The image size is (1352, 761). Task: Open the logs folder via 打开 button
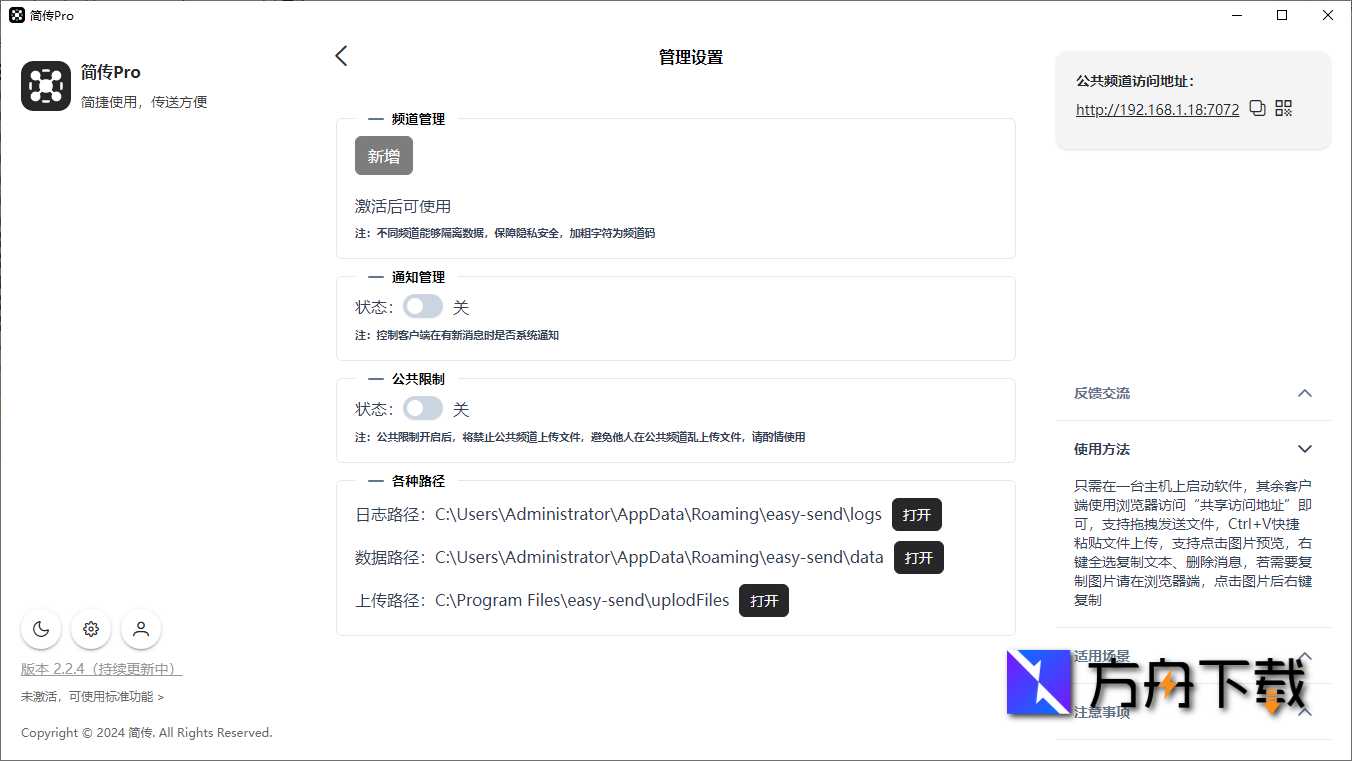point(917,514)
